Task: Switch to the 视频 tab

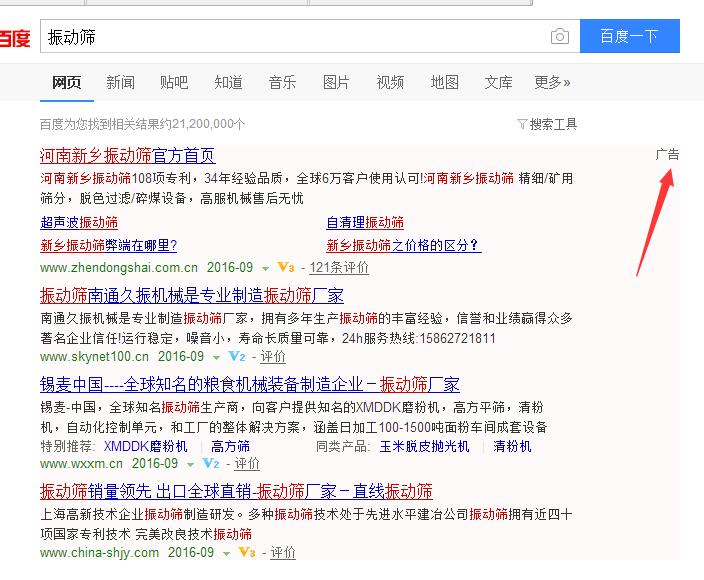Action: pyautogui.click(x=390, y=83)
